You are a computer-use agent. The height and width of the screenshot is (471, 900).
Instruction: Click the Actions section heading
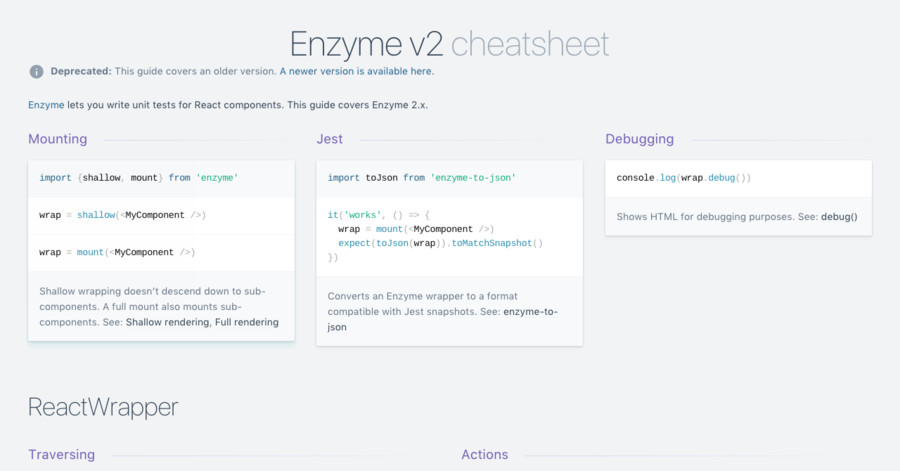click(484, 454)
